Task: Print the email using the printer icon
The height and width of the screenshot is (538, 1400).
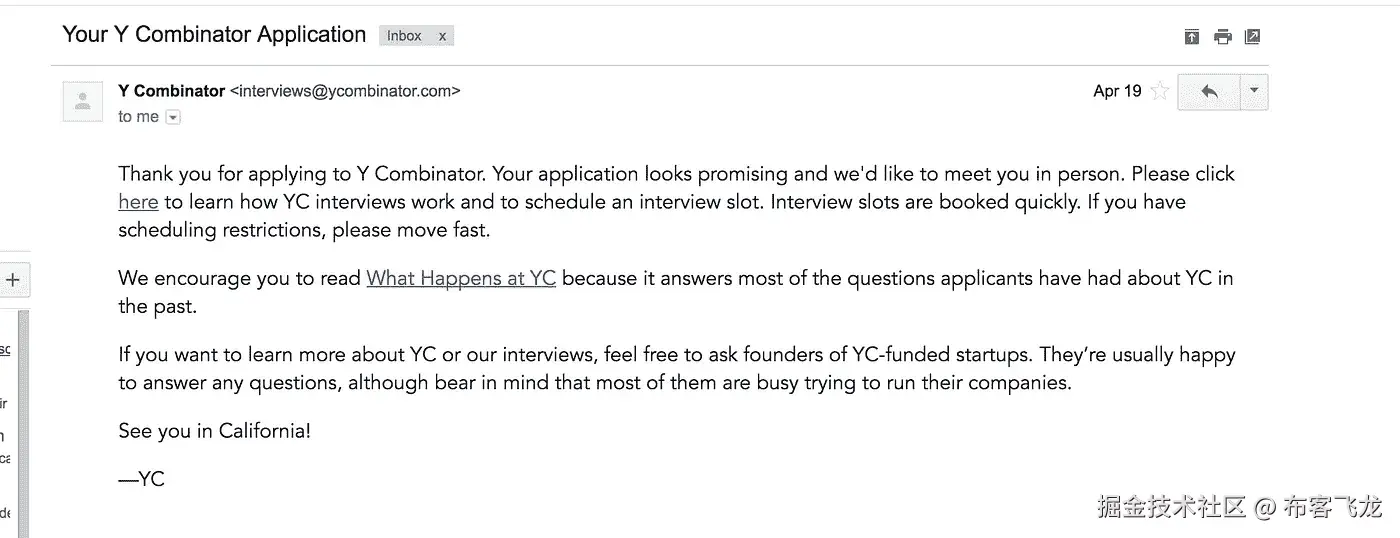Action: tap(1222, 37)
